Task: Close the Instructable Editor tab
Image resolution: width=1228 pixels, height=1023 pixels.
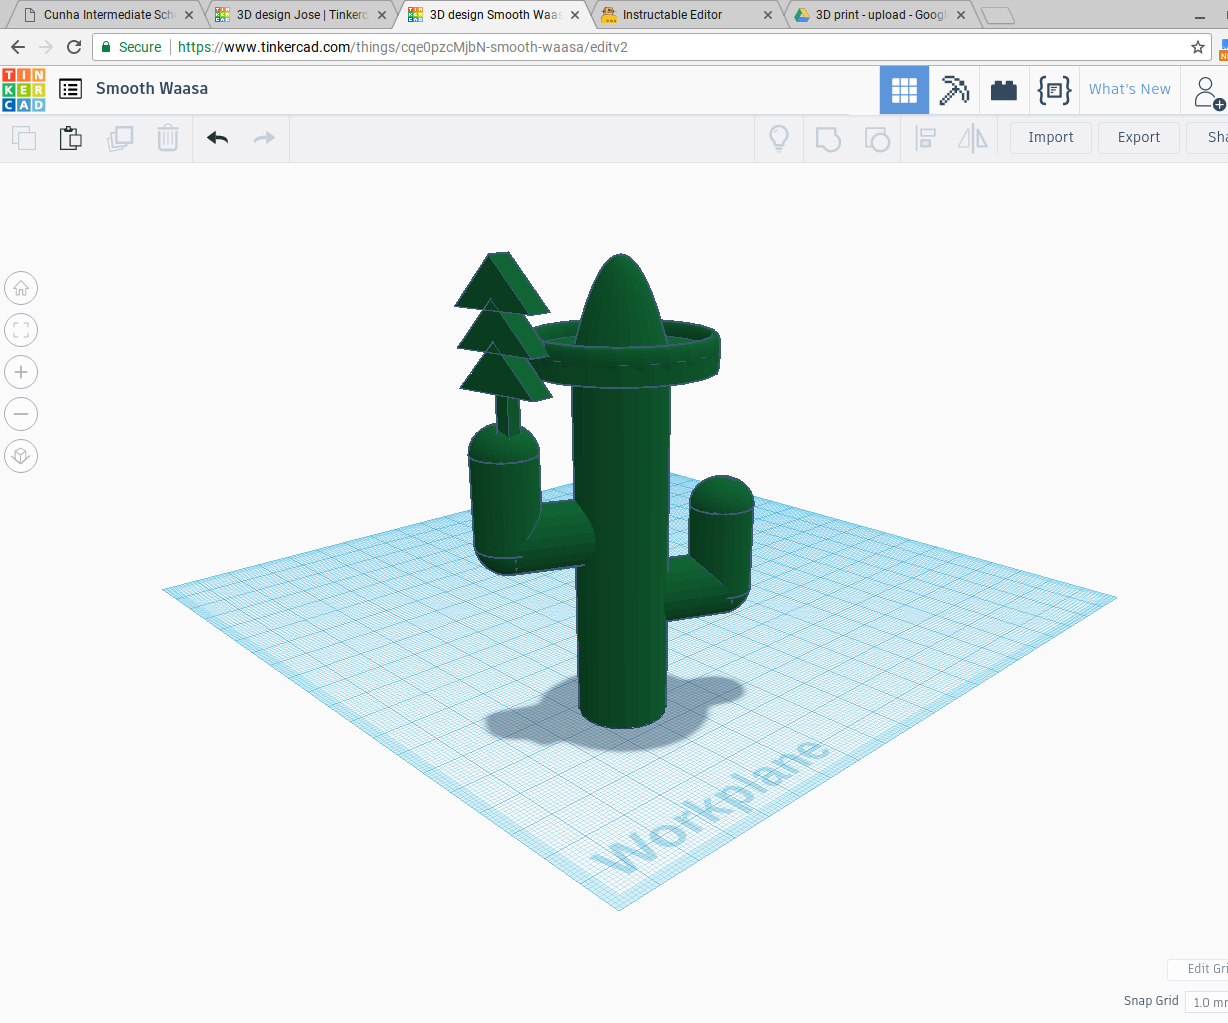Action: 768,15
